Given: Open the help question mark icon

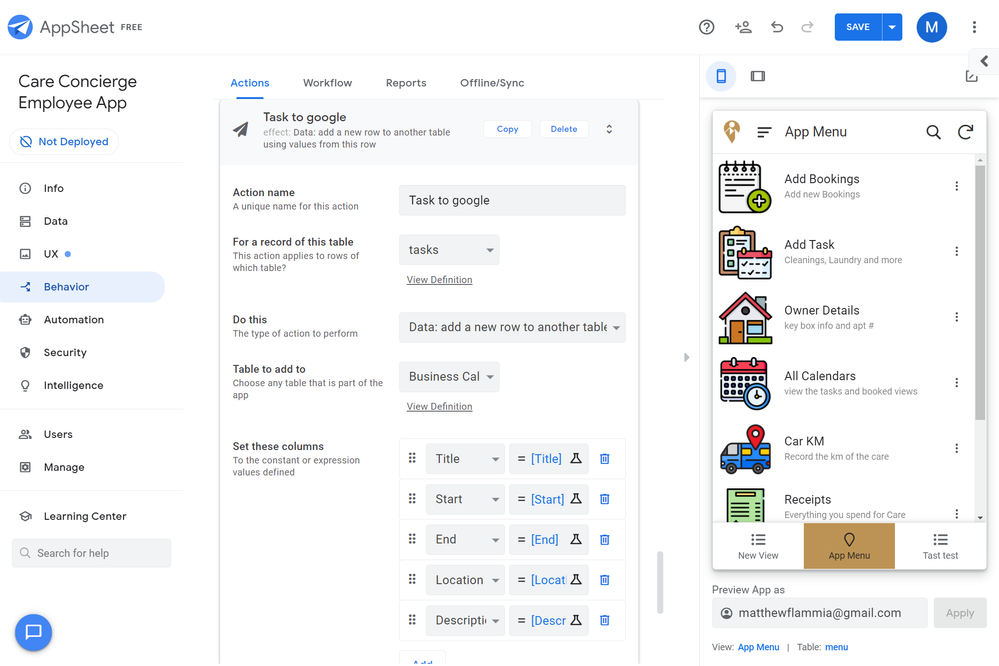Looking at the screenshot, I should 707,27.
